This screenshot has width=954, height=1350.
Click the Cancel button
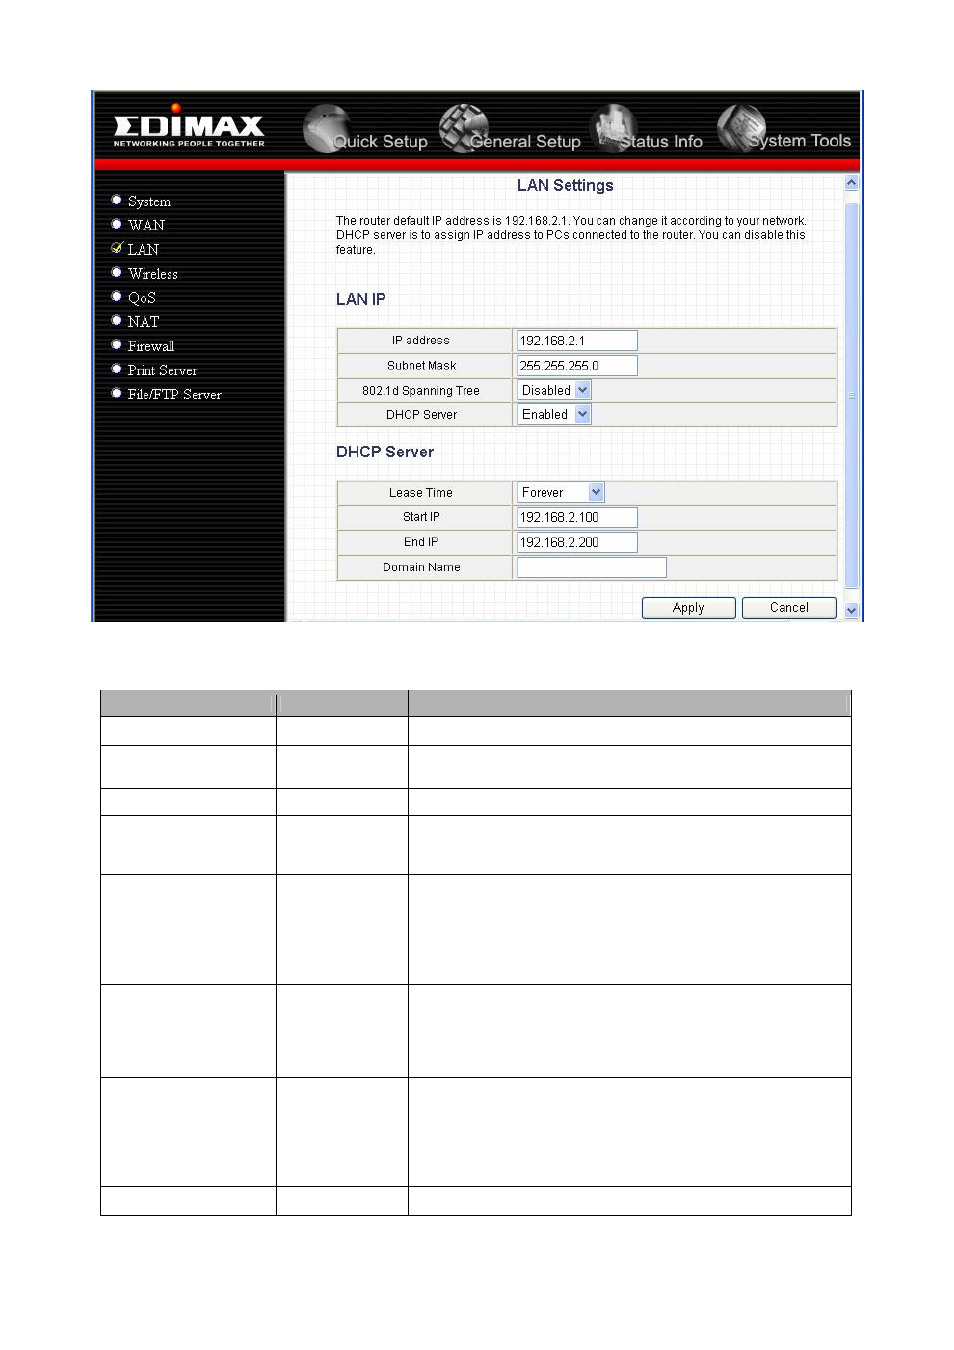789,608
